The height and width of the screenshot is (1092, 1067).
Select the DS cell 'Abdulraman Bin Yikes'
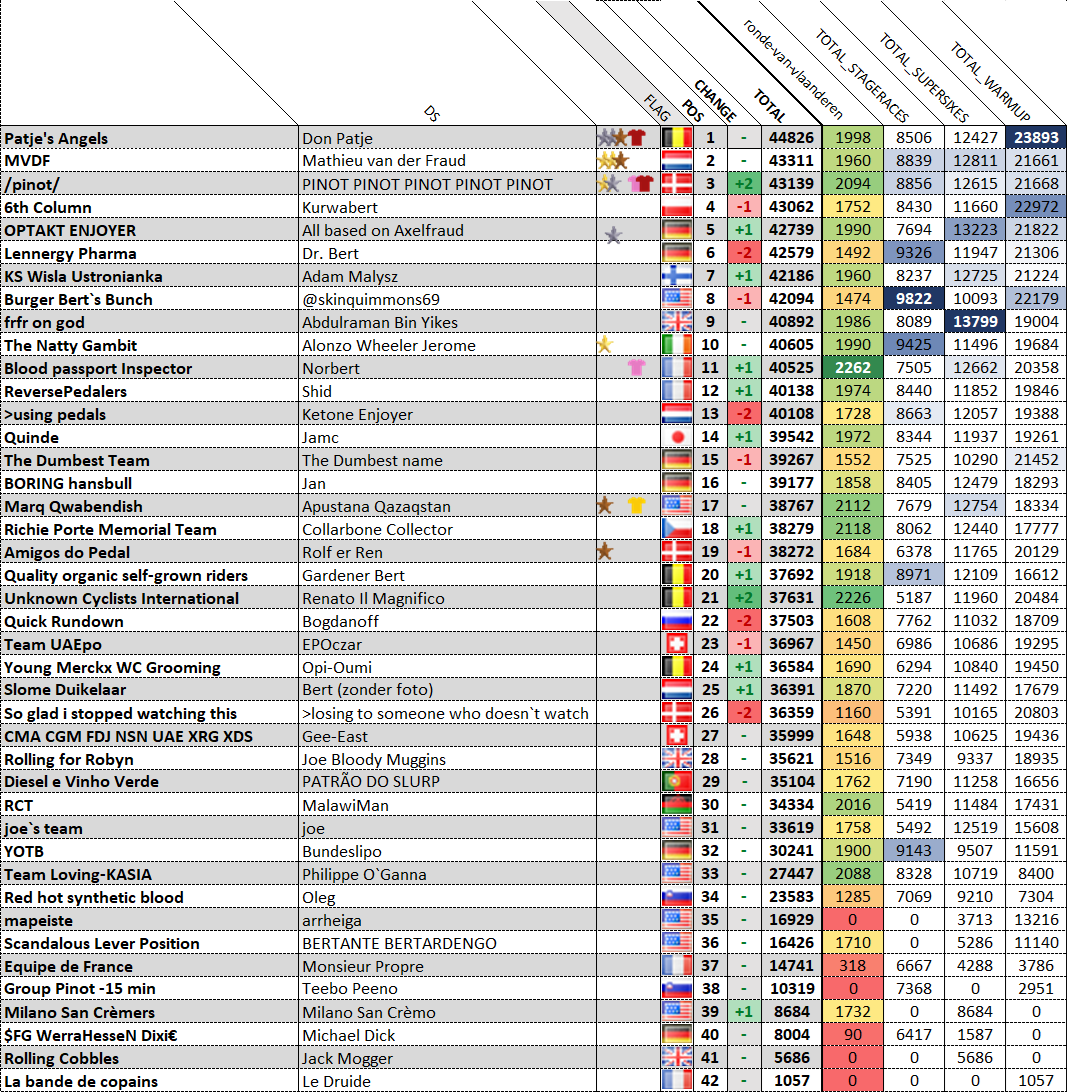tap(447, 322)
